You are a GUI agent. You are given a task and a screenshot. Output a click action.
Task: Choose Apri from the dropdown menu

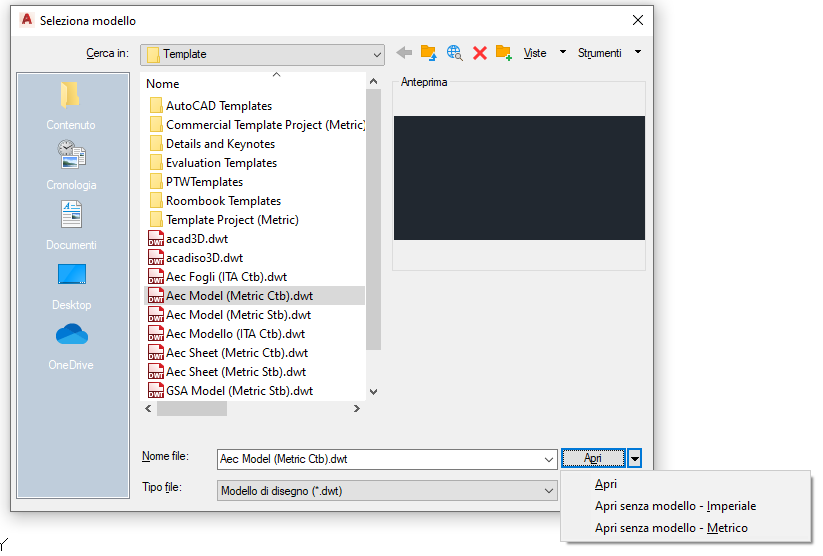[x=685, y=484]
